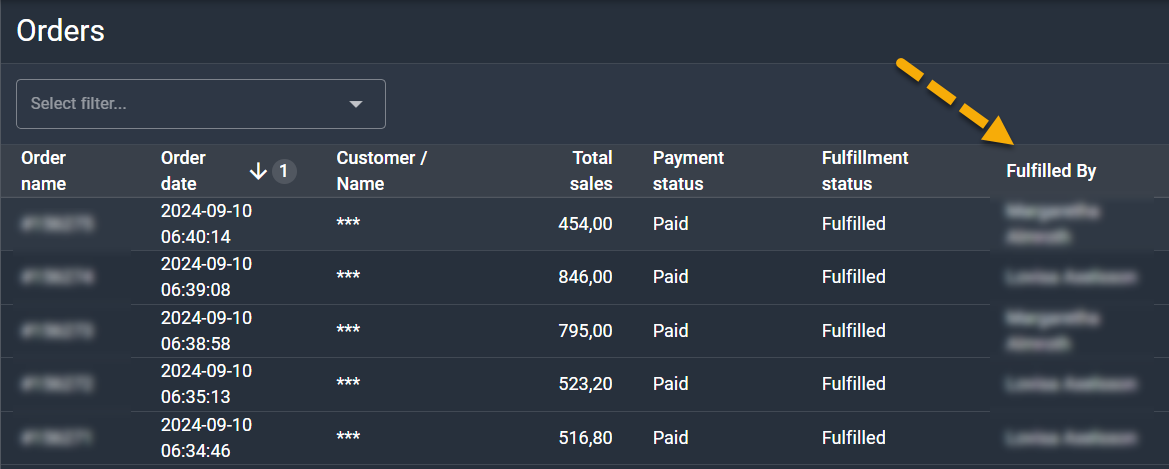Click the descending sort arrow on Order date
Image resolution: width=1169 pixels, height=469 pixels.
tap(258, 172)
